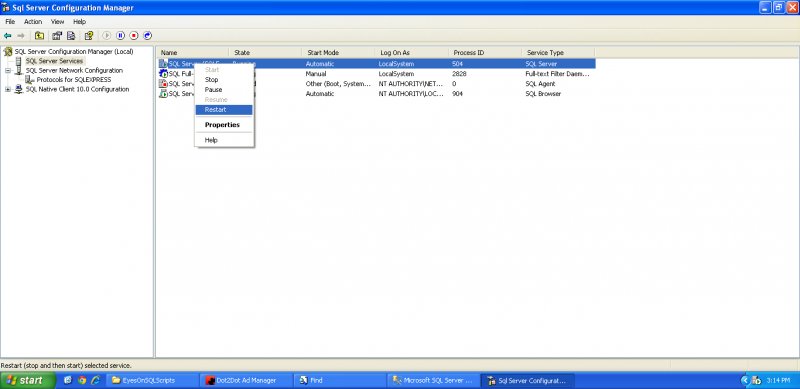The height and width of the screenshot is (389, 800).
Task: Switch to Dot2Dot Ad Manager taskbar window
Action: tap(247, 380)
